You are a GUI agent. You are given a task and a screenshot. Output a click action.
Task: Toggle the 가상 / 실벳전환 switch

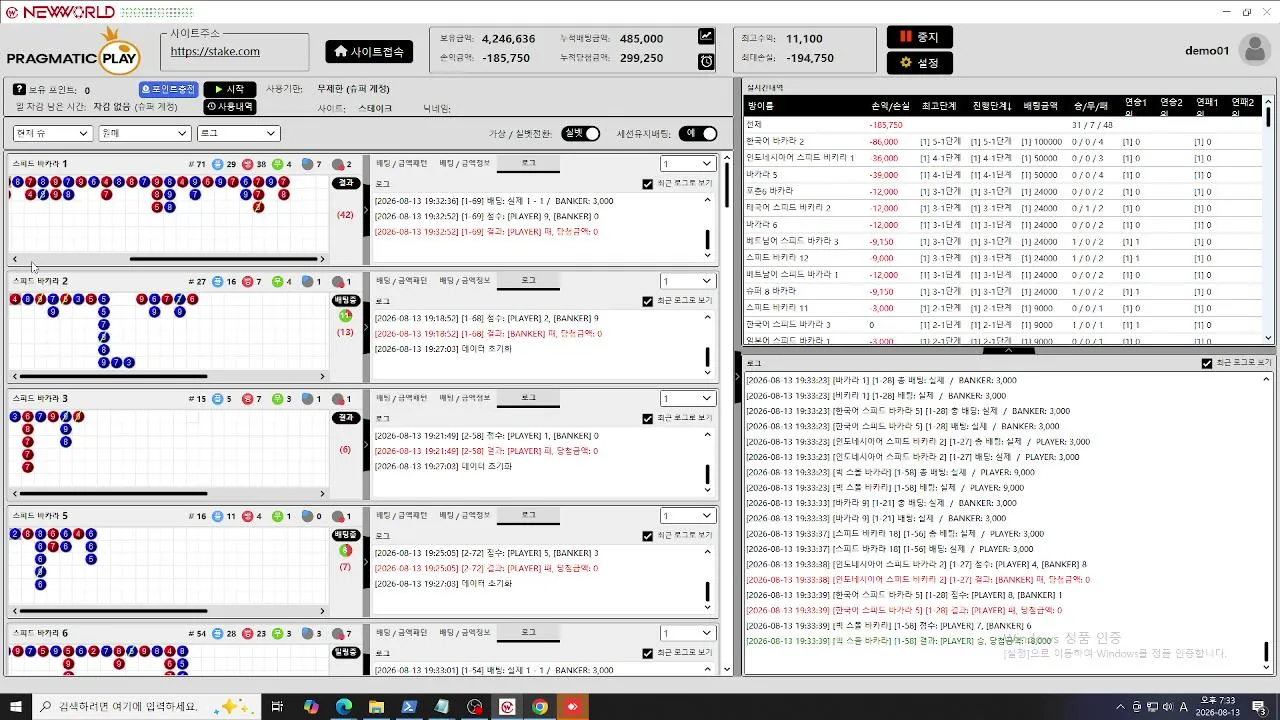pyautogui.click(x=581, y=133)
